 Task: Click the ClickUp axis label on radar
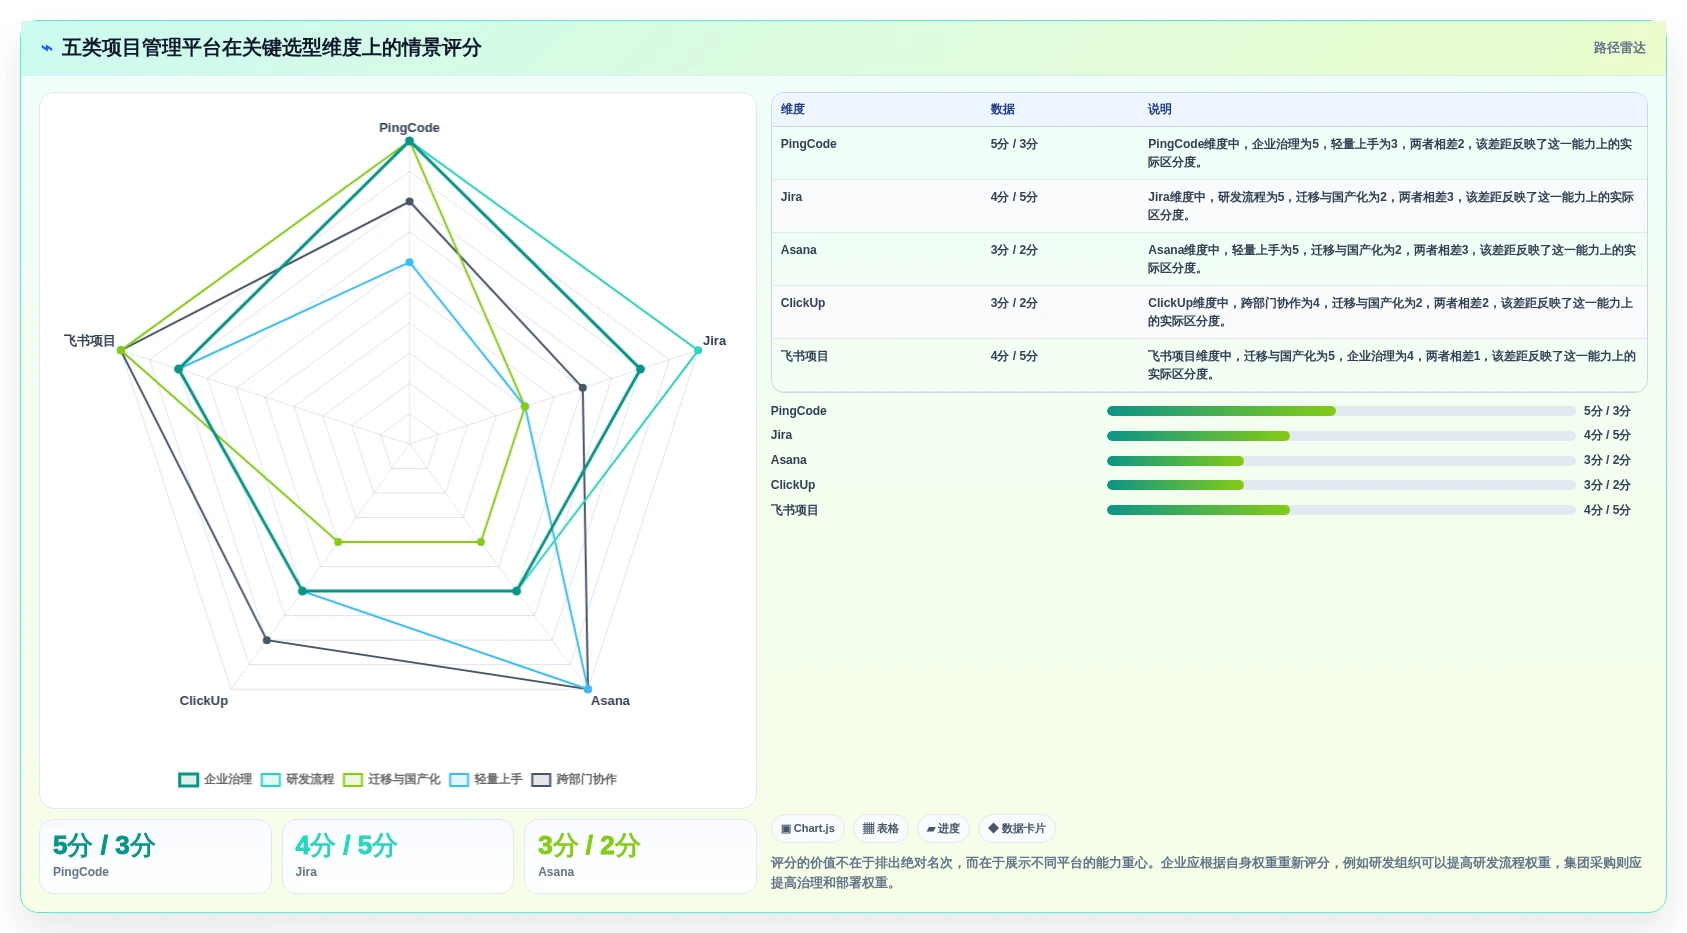click(204, 701)
